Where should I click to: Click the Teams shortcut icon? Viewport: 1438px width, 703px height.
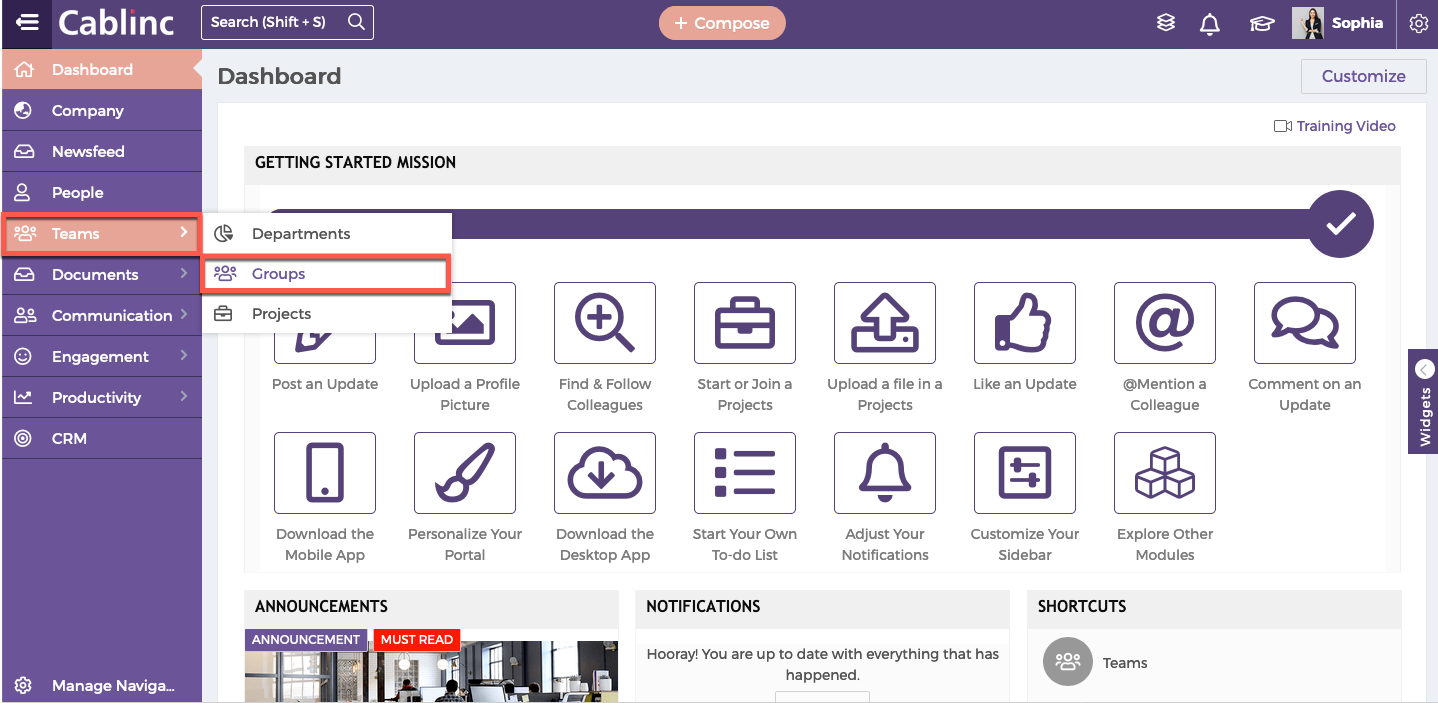[1068, 662]
